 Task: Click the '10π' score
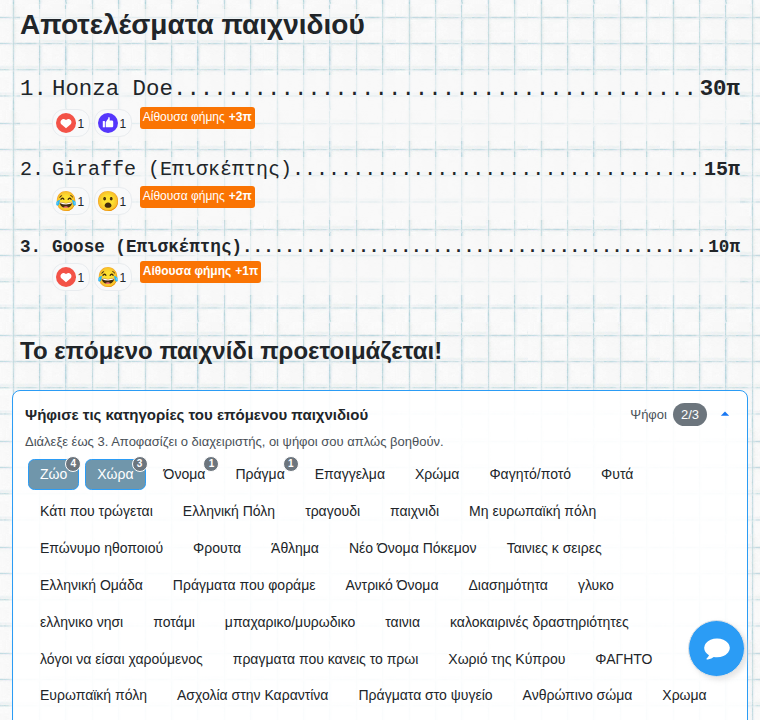[724, 246]
